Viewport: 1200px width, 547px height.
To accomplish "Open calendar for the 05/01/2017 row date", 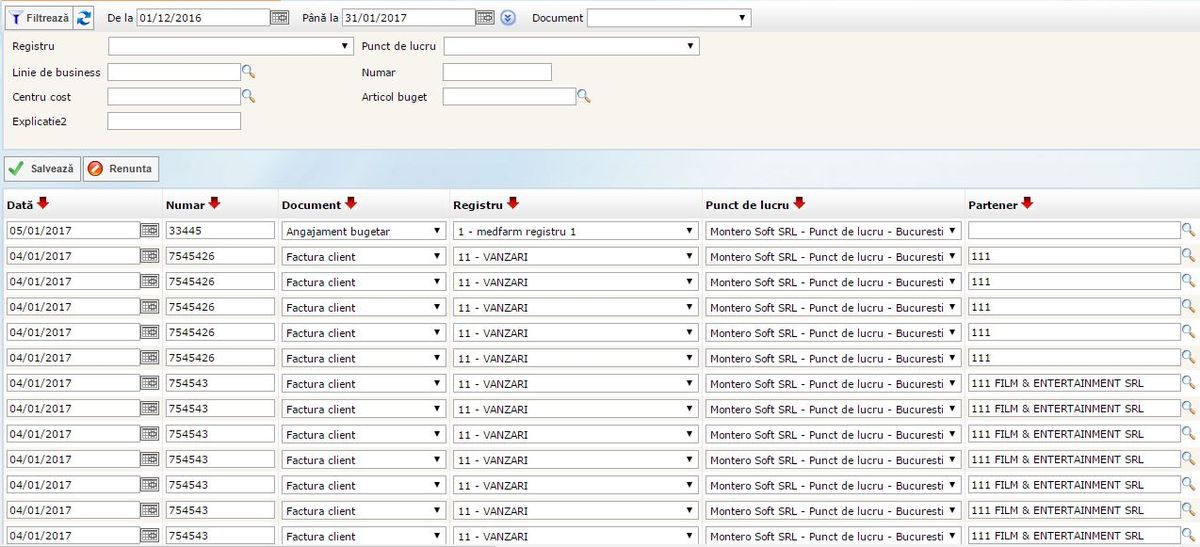I will pyautogui.click(x=149, y=230).
